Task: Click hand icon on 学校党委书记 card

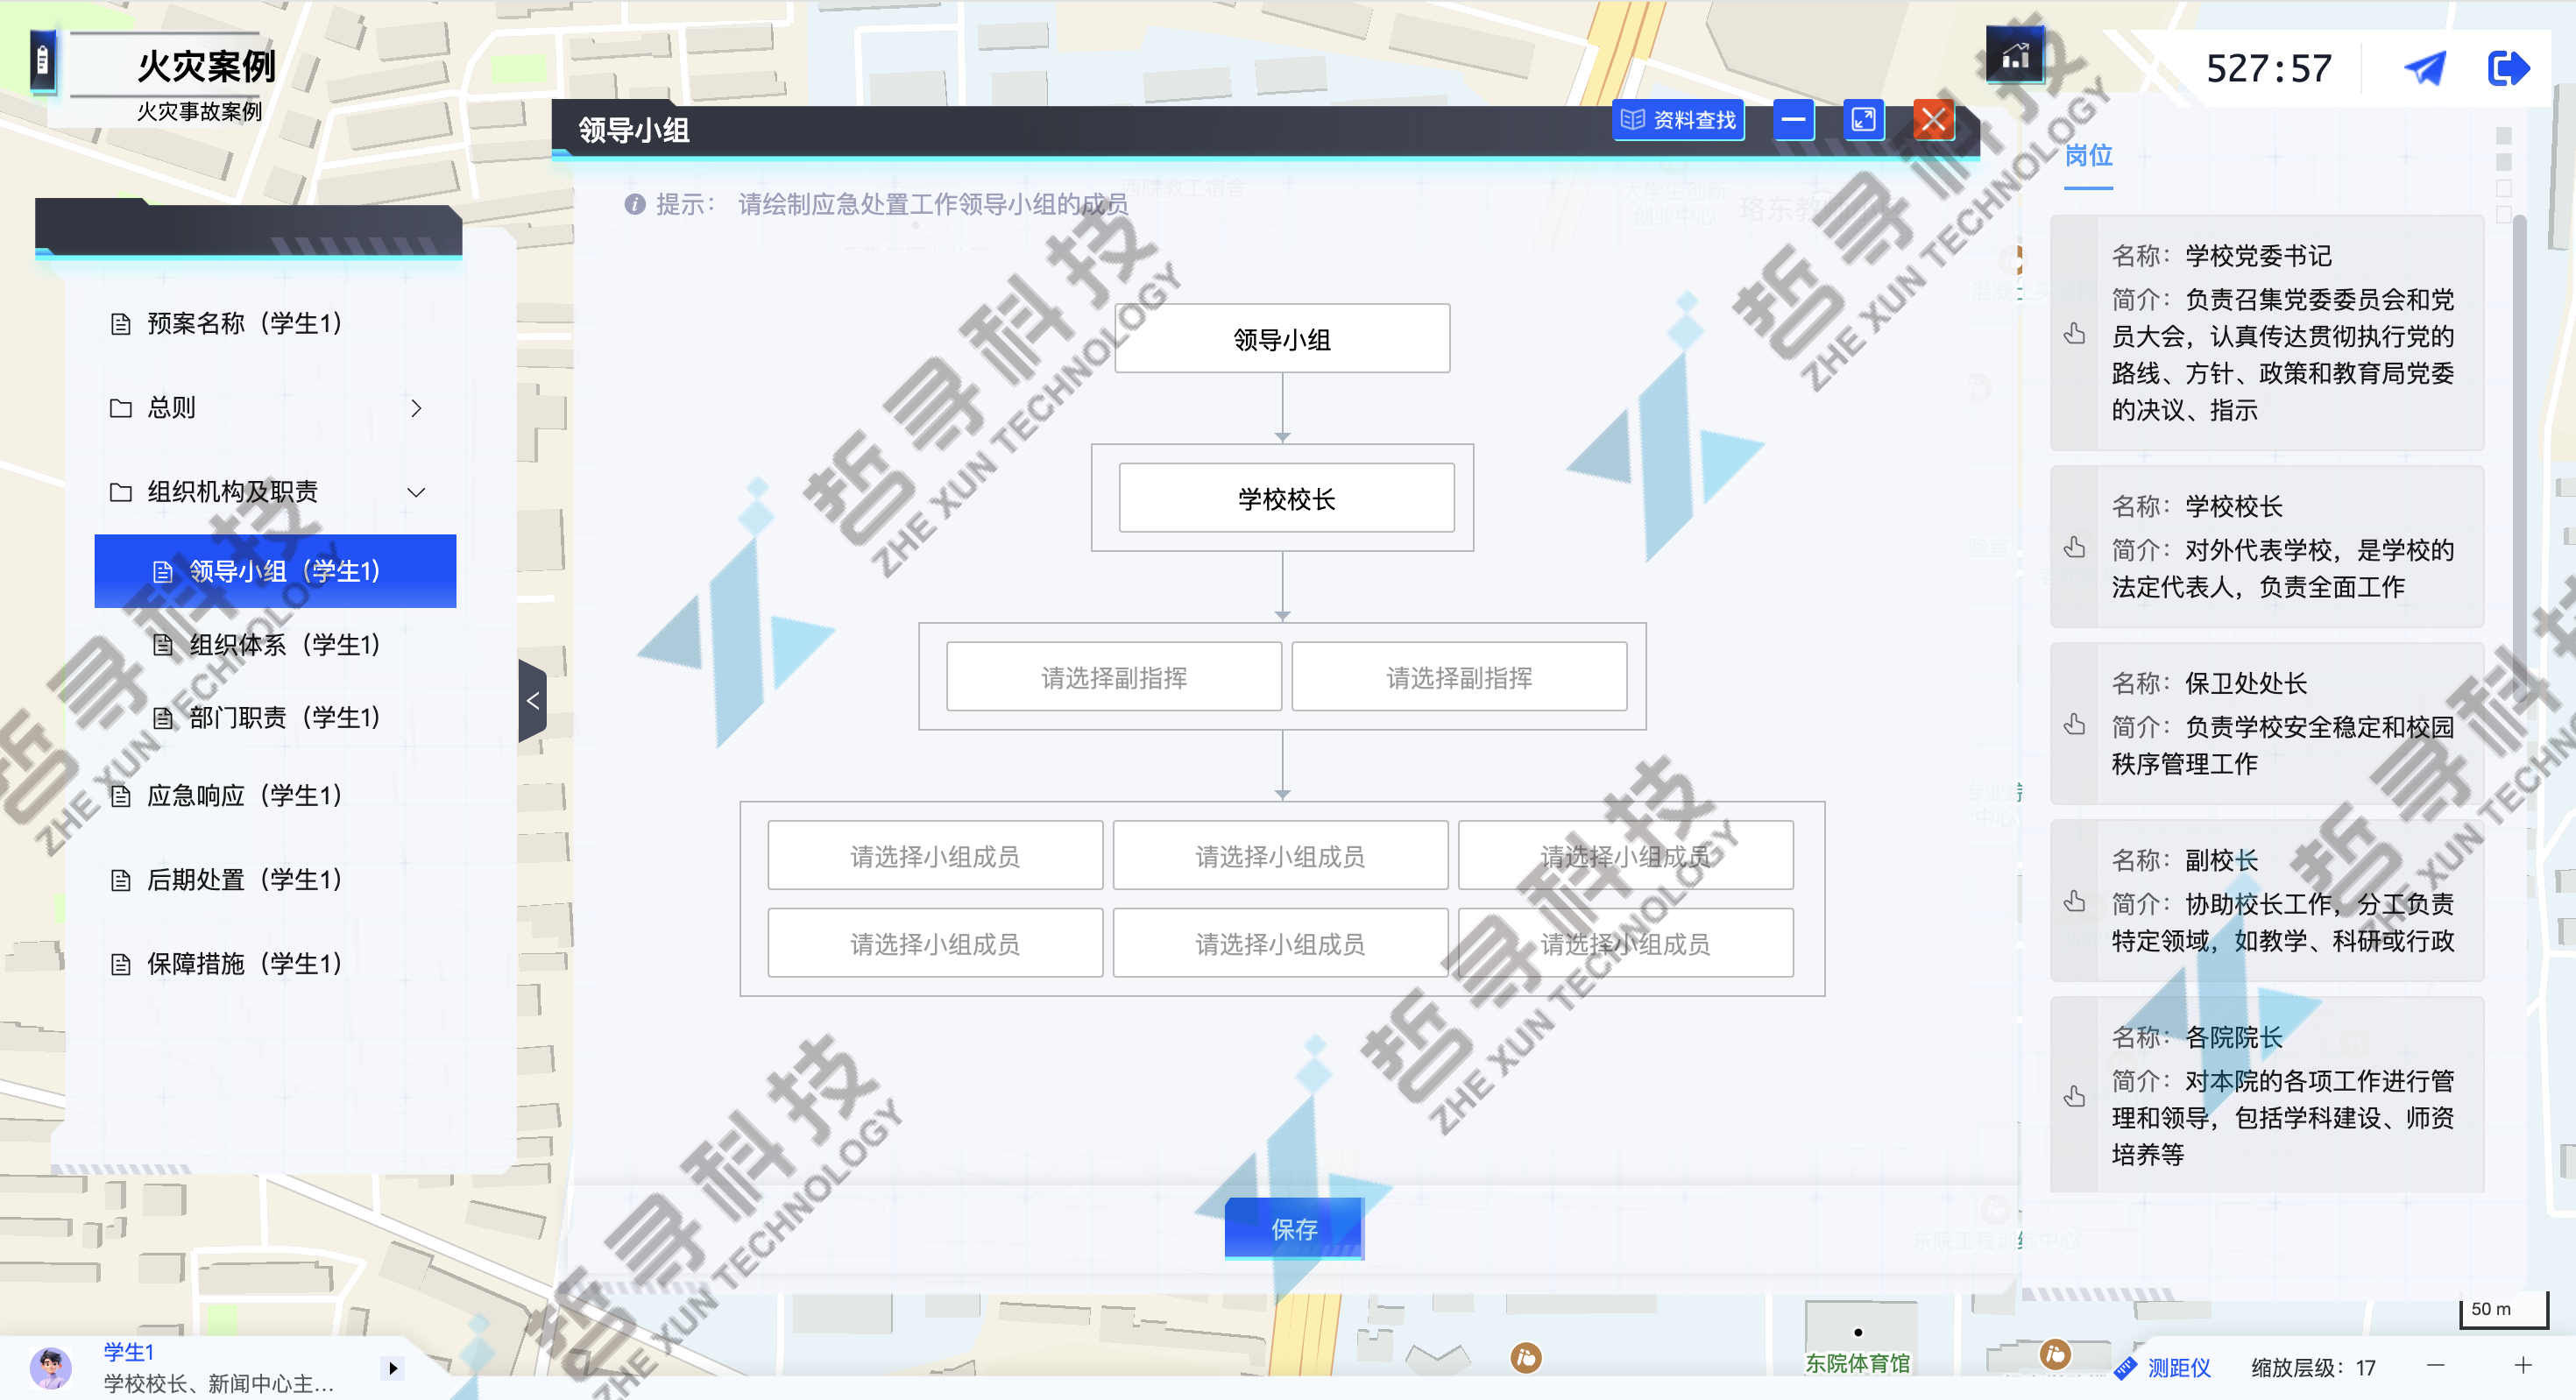Action: (x=2075, y=333)
